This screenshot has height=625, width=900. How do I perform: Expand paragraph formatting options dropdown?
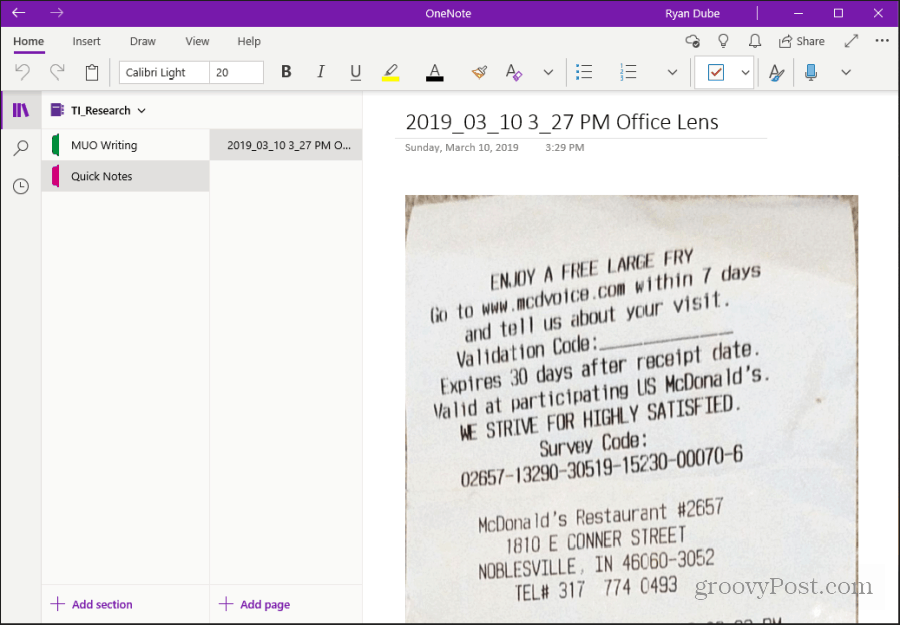[672, 72]
